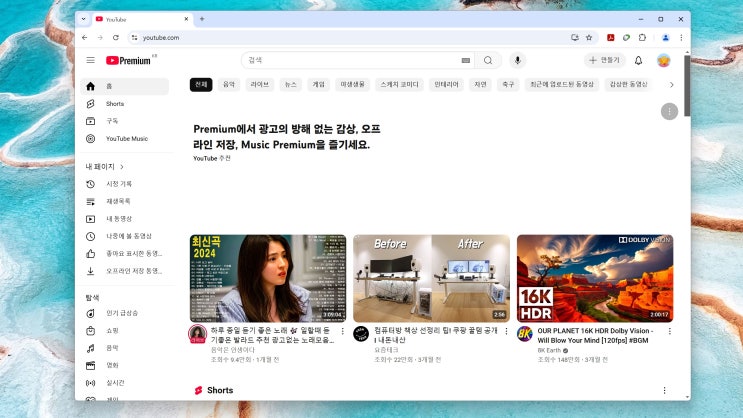Select the 뉴스 chip
The width and height of the screenshot is (743, 418).
point(290,84)
